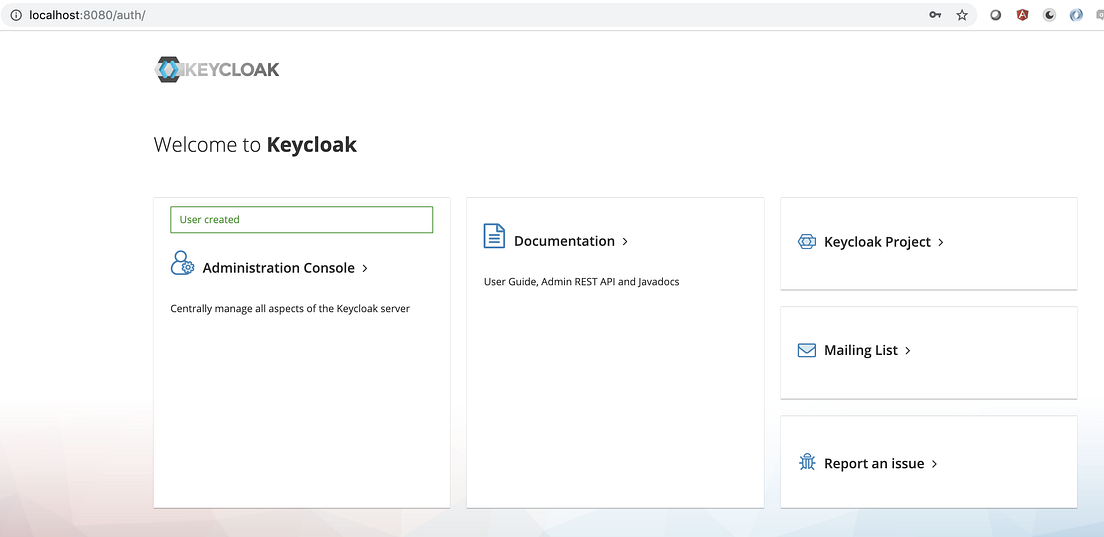Click the chevron next to Documentation
This screenshot has height=537, width=1104.
point(625,241)
